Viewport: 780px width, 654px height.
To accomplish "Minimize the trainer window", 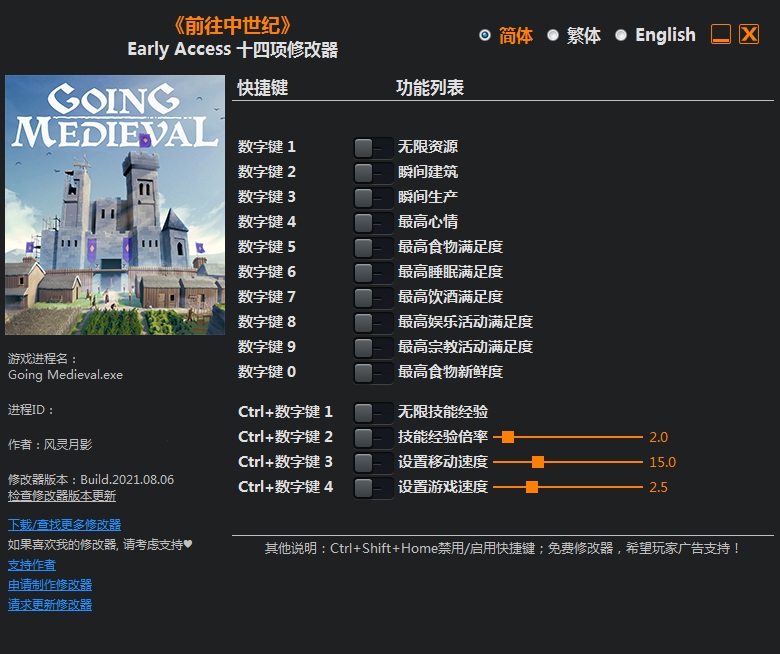I will coord(721,35).
